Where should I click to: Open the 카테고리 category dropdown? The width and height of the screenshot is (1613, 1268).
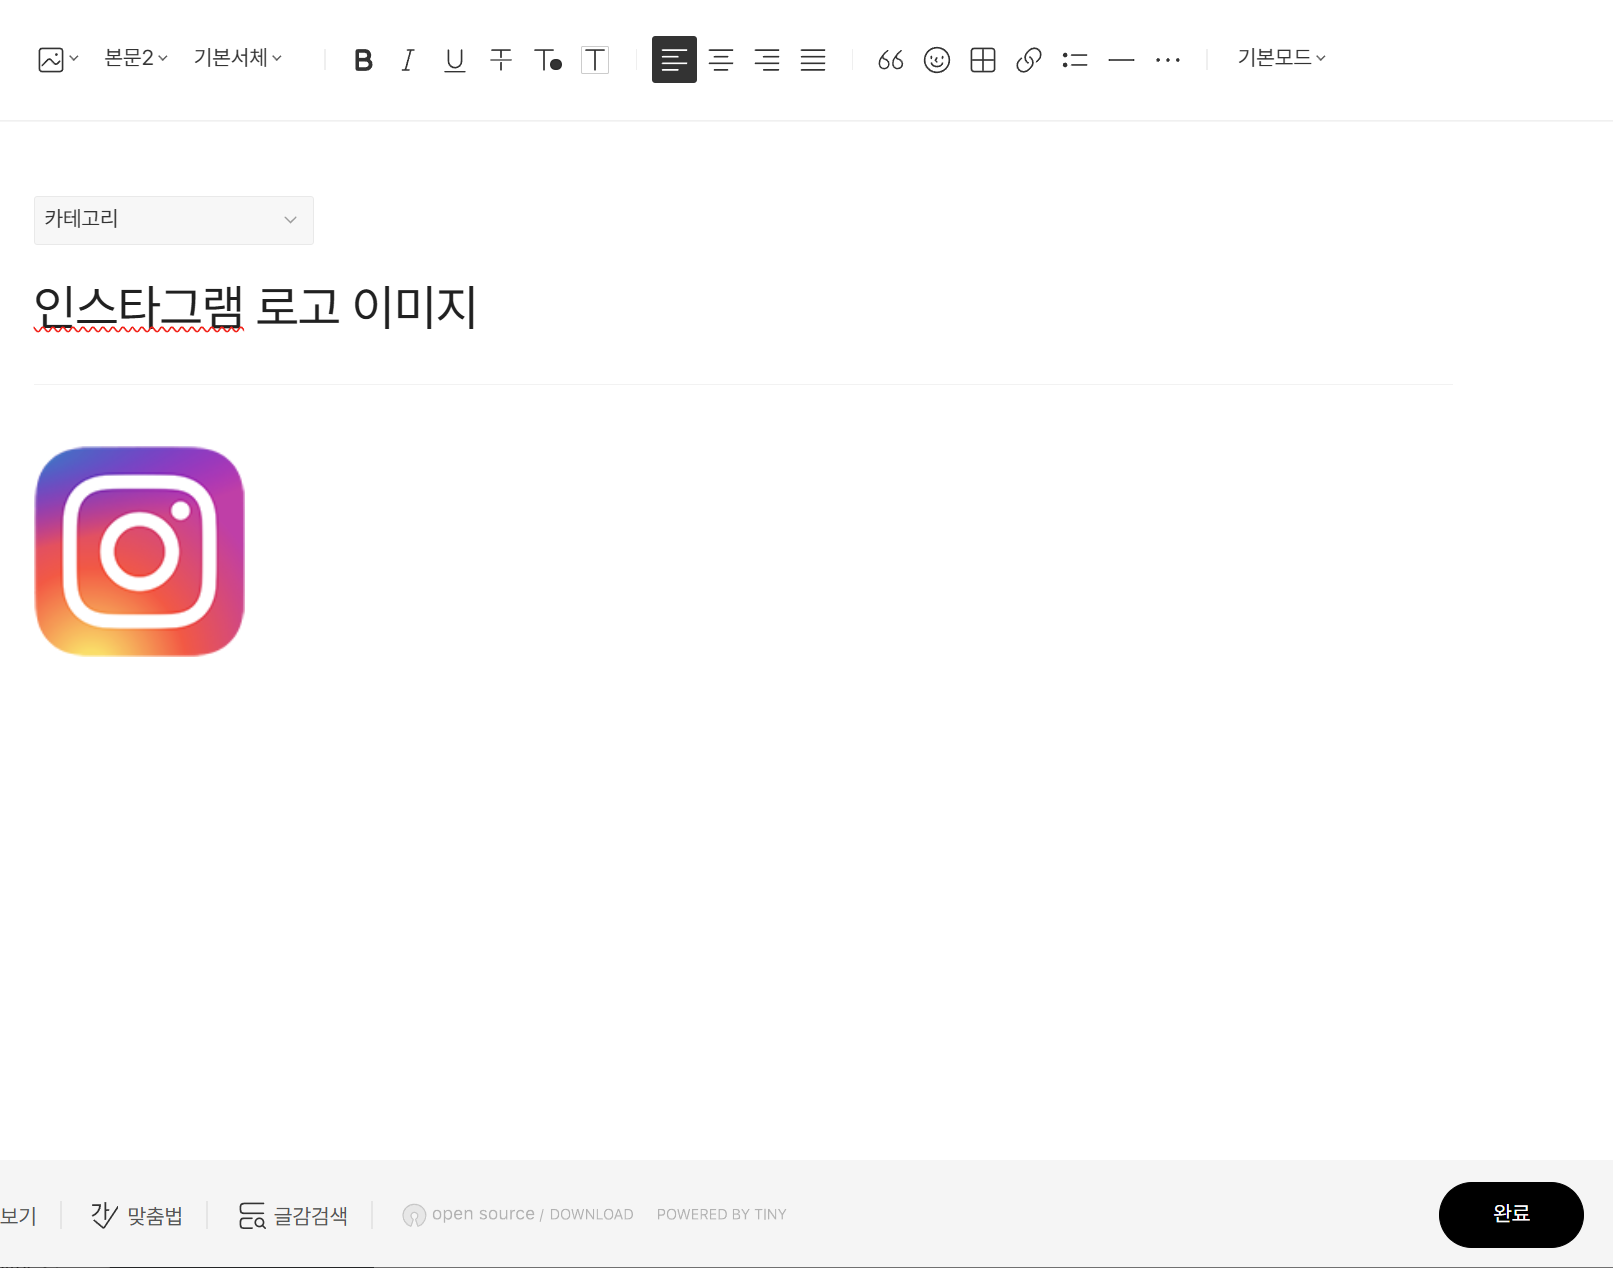tap(174, 220)
